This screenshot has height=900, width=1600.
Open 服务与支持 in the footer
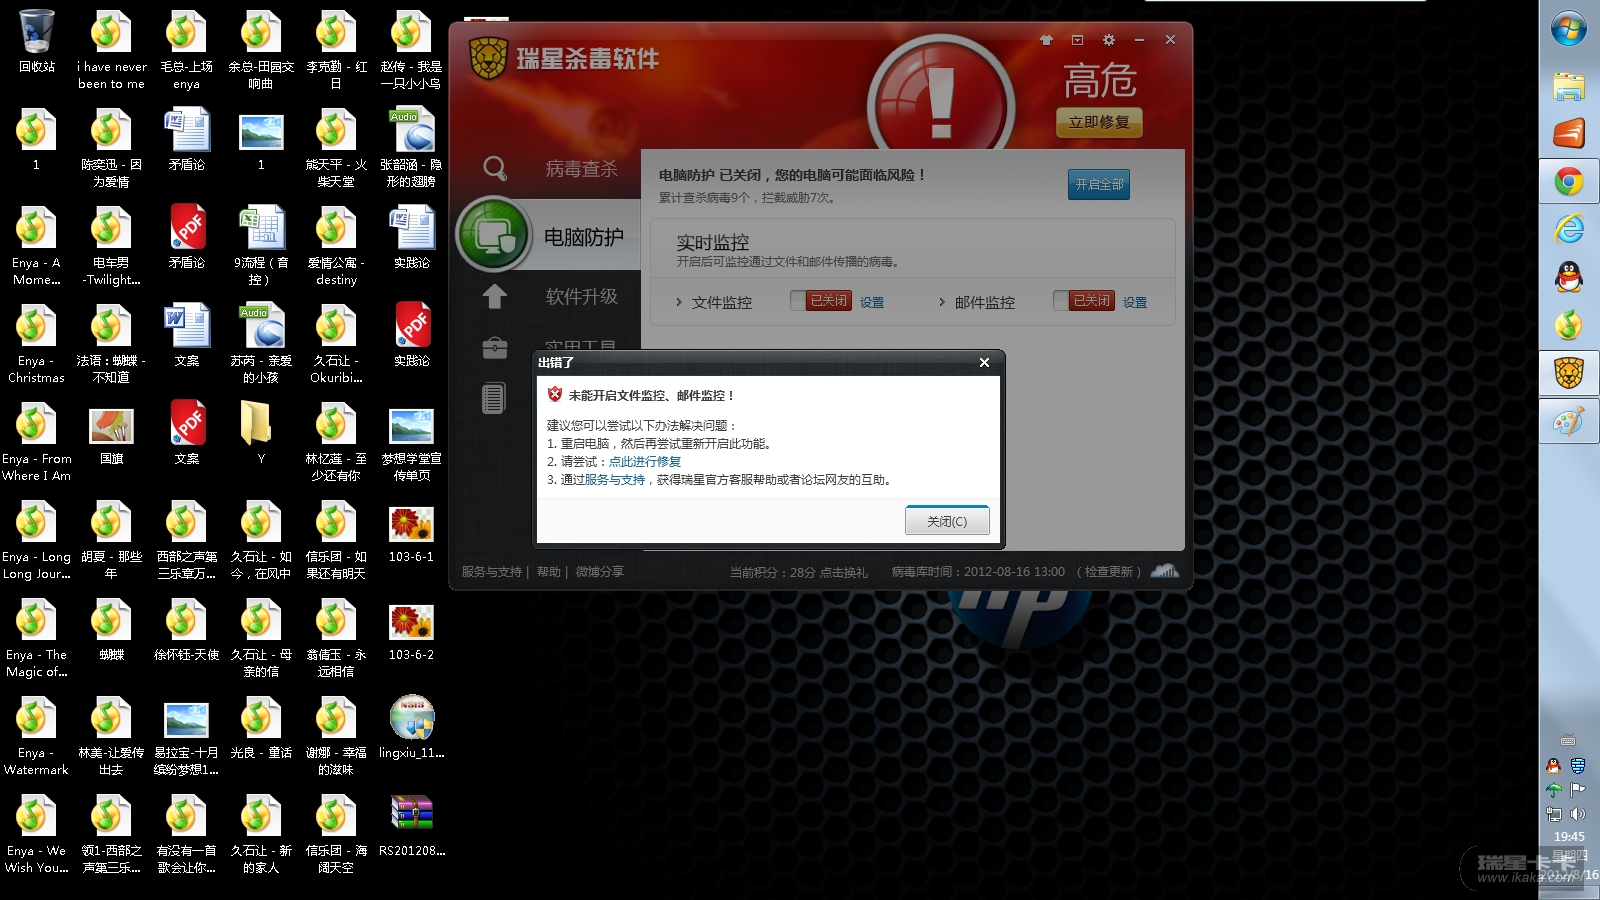[x=492, y=572]
